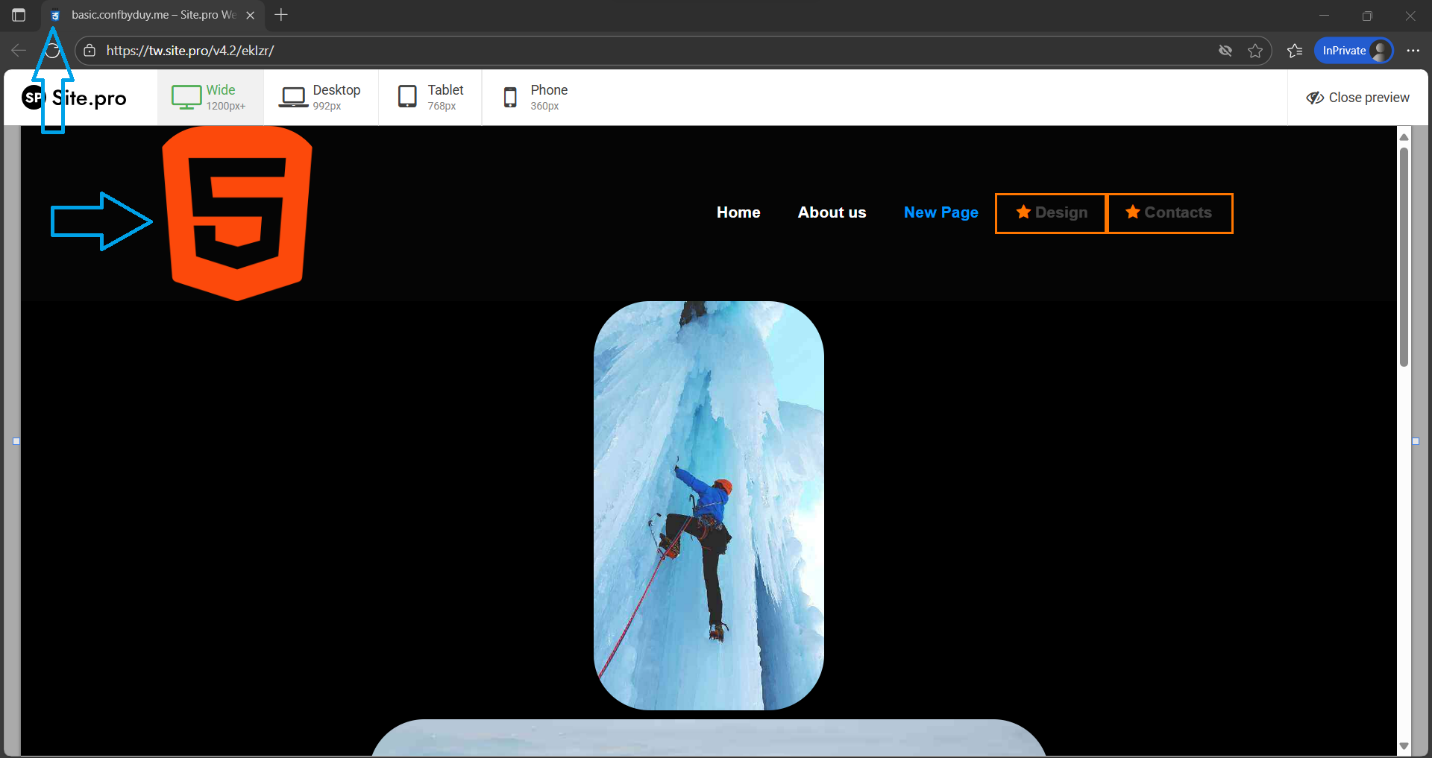
Task: Click the Contacts button
Action: pyautogui.click(x=1169, y=213)
